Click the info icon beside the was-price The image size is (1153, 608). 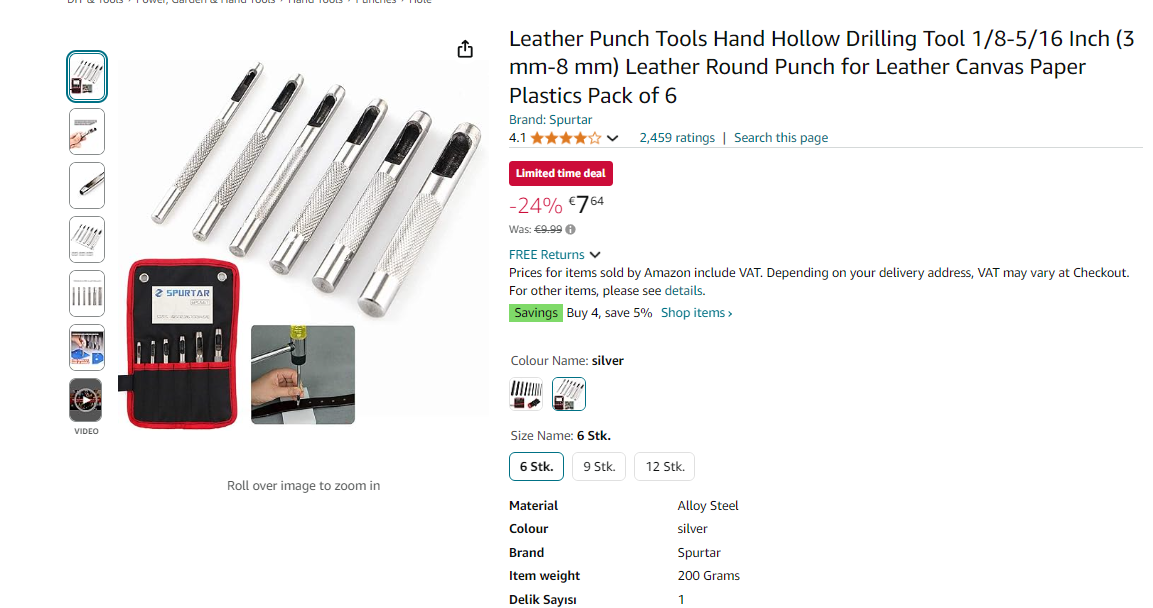click(x=571, y=229)
